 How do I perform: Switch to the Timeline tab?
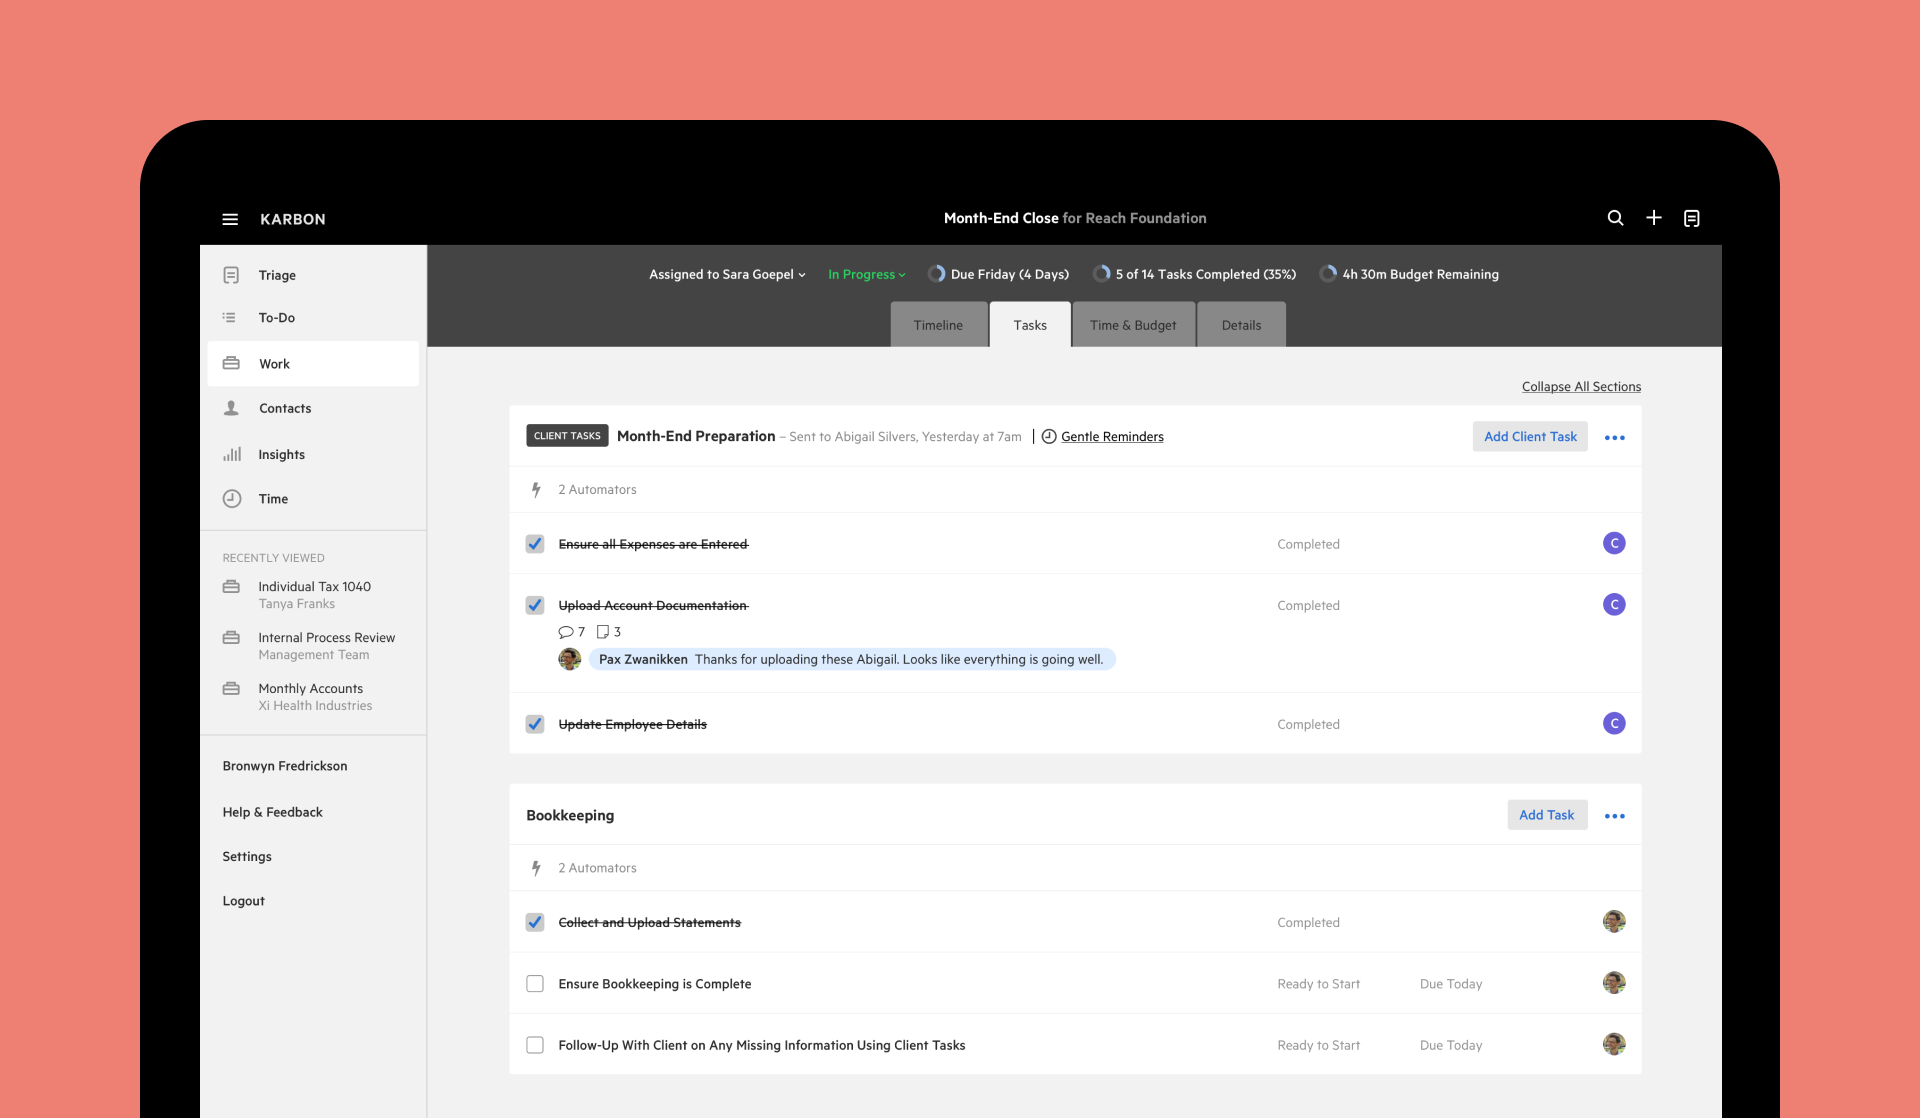point(938,323)
